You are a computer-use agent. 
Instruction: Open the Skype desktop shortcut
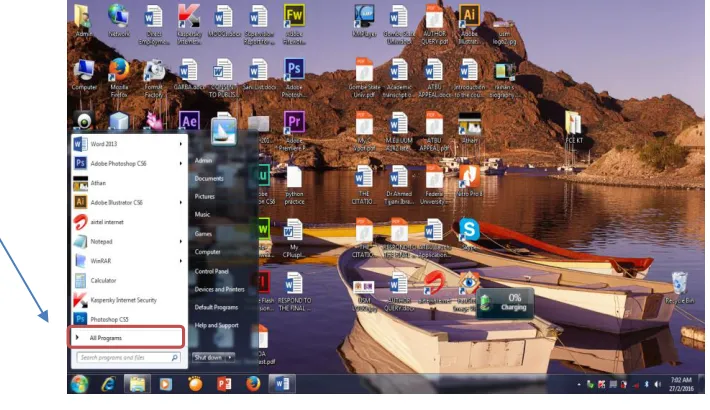469,233
